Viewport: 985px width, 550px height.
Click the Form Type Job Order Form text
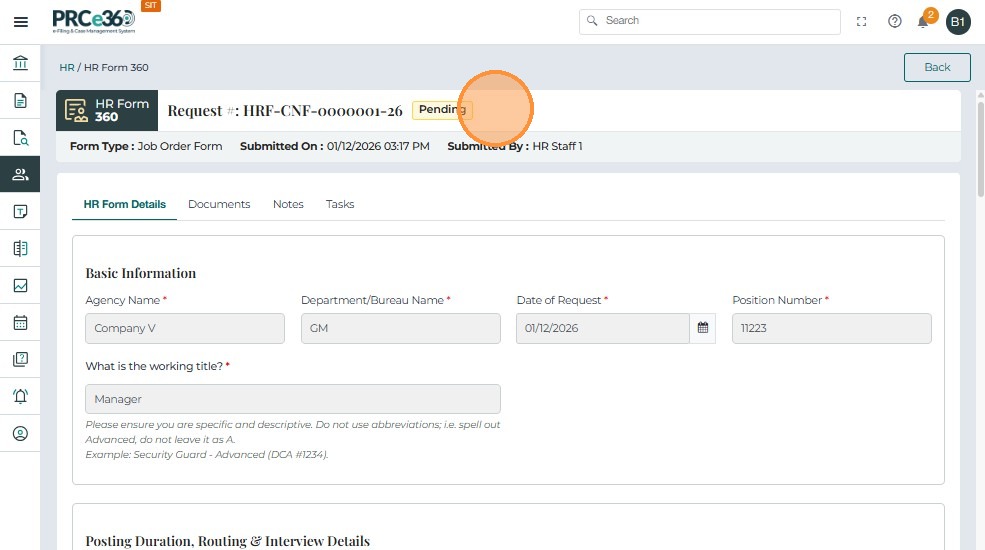point(146,146)
